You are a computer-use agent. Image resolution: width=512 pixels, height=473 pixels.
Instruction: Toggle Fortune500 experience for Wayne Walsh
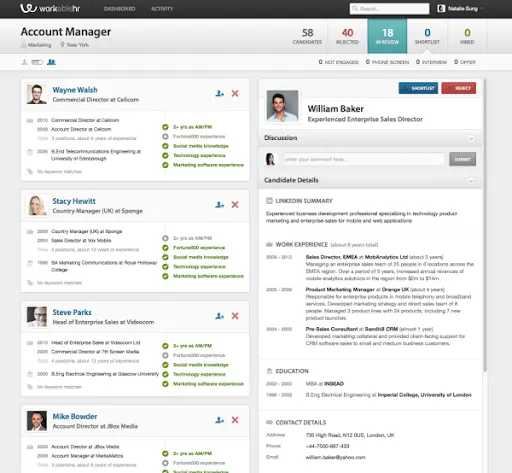coord(165,136)
